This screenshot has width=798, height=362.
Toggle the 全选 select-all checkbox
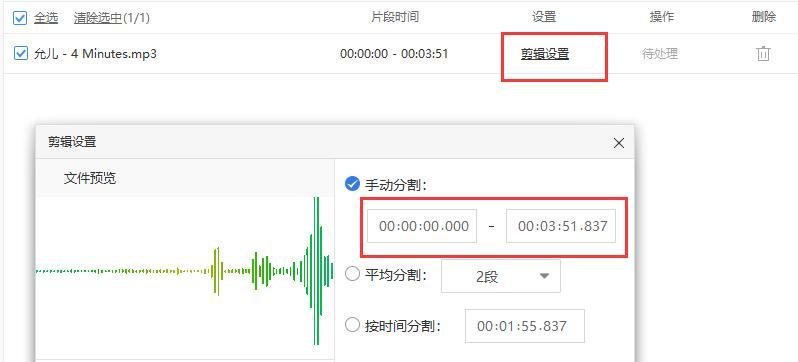tap(20, 18)
